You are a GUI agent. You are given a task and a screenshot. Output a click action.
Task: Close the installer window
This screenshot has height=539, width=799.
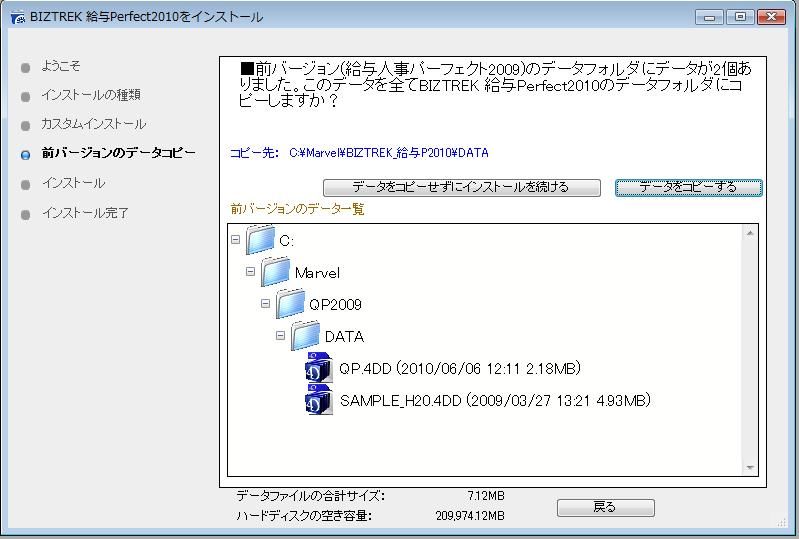click(x=771, y=17)
